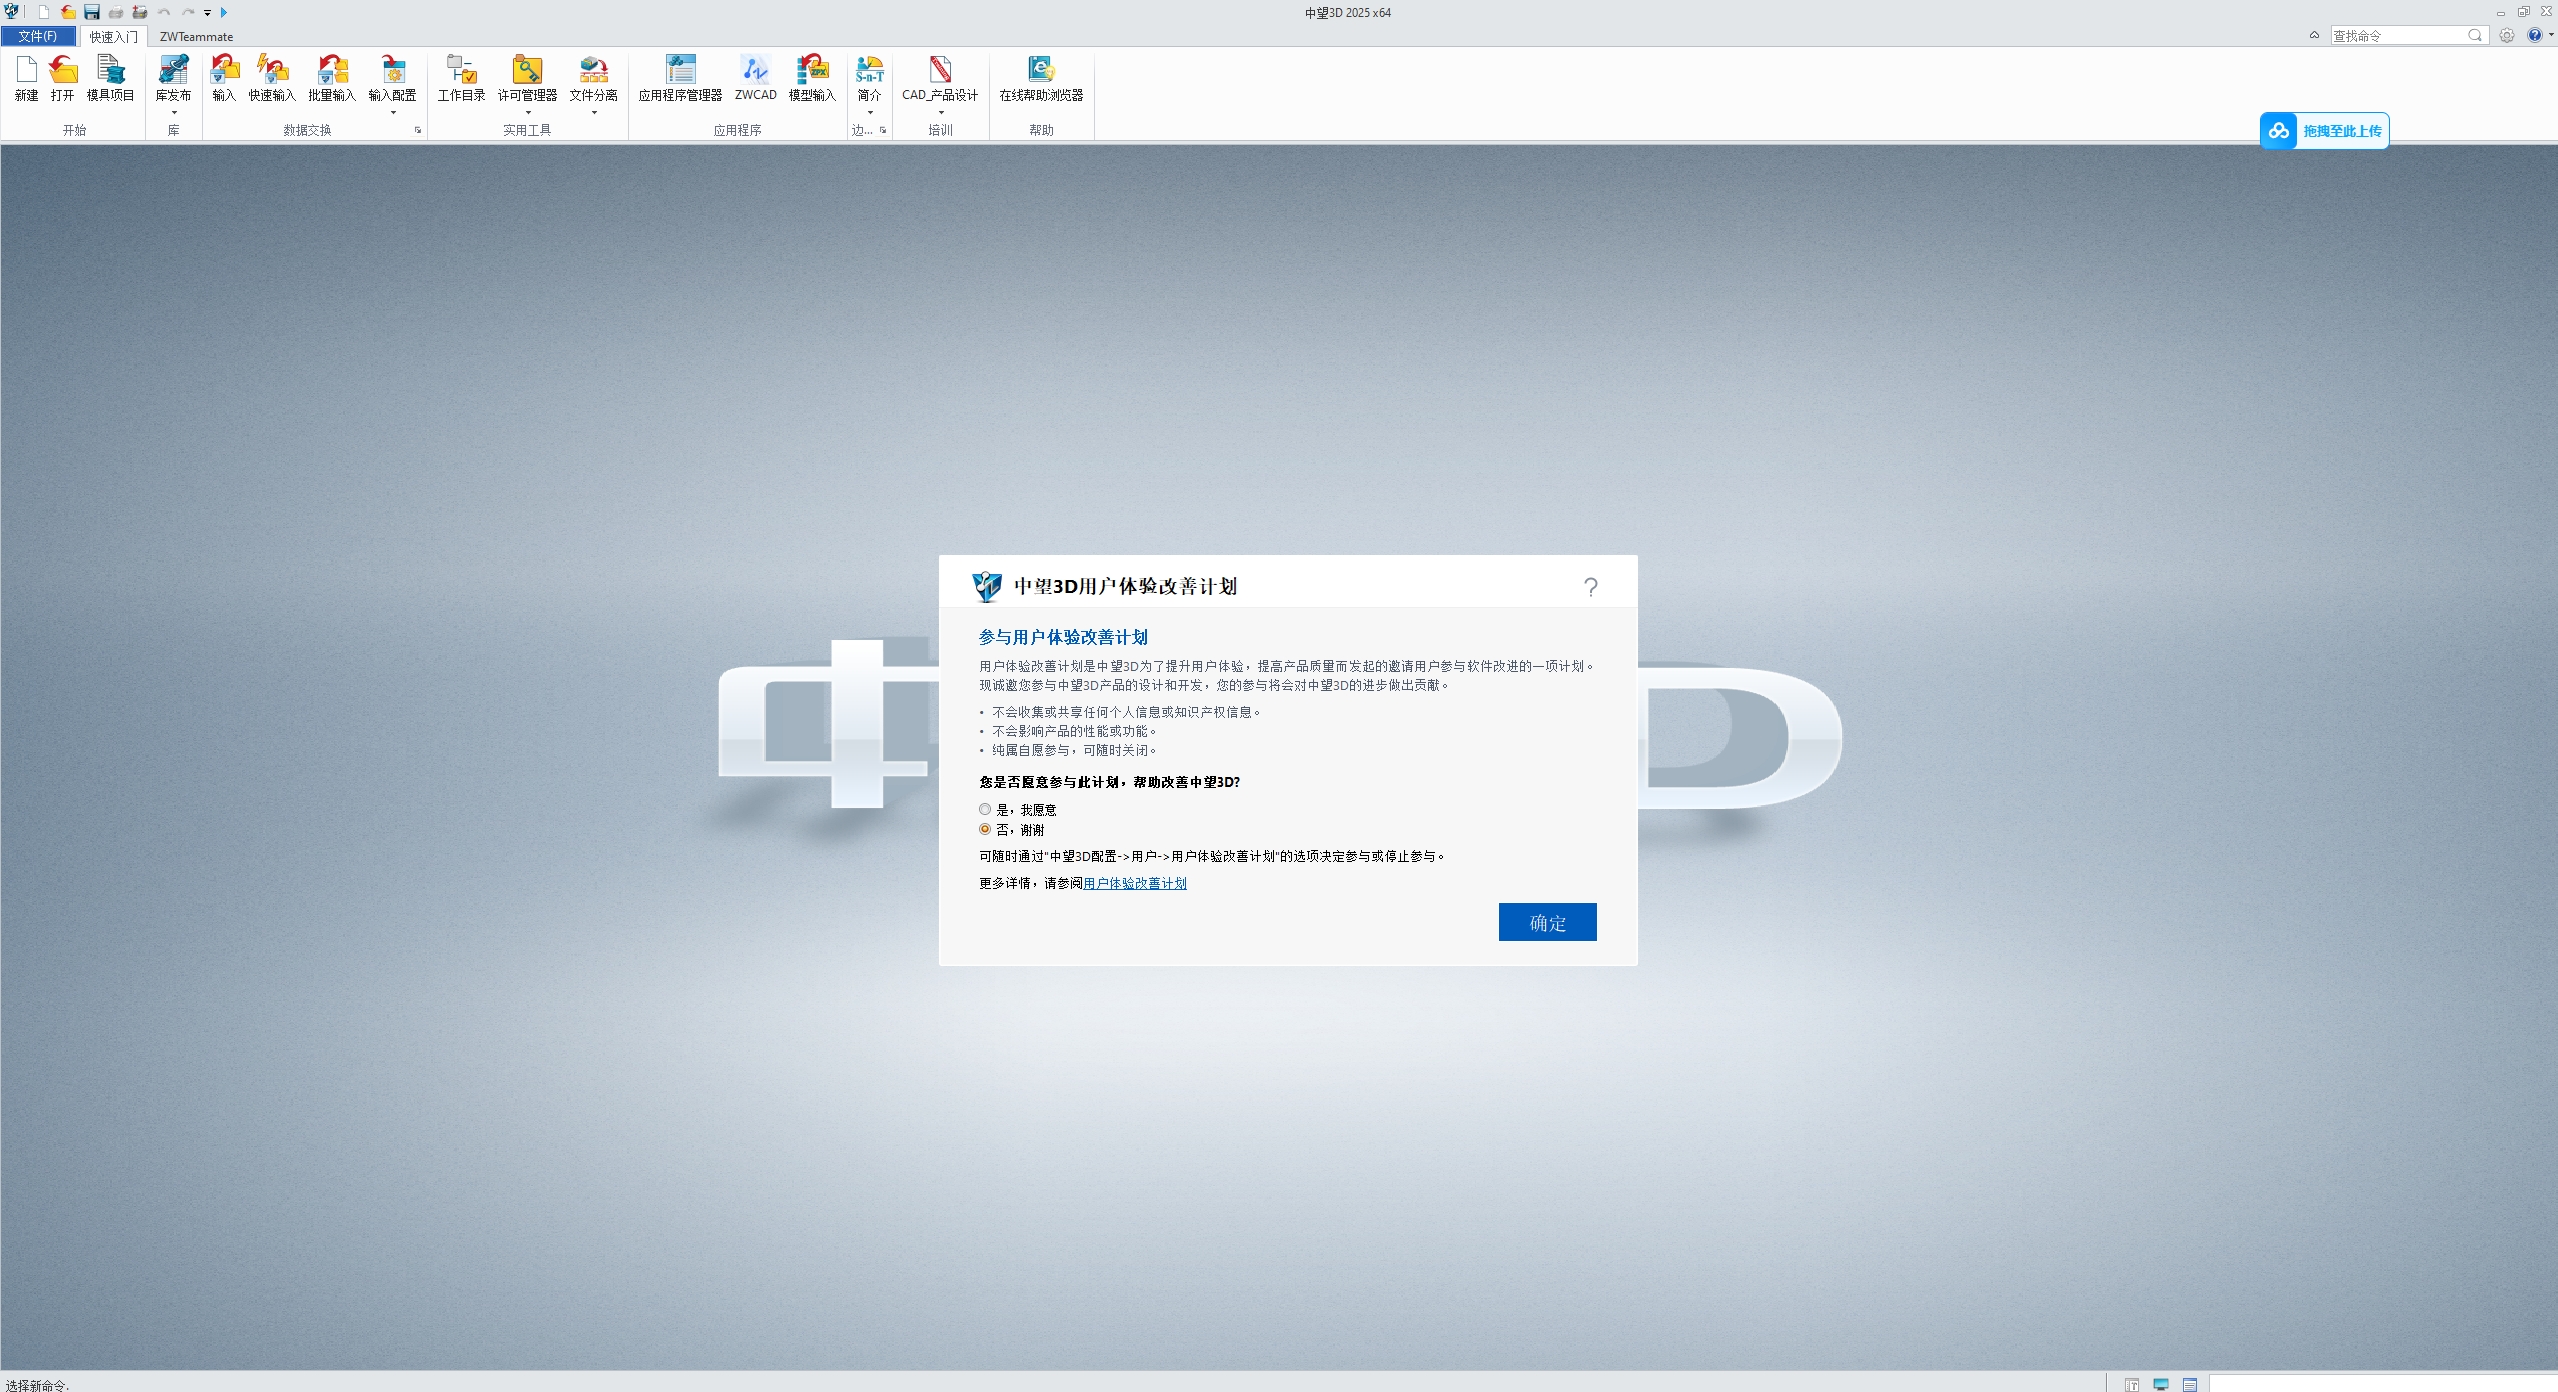2558x1392 pixels.
Task: Select the 是，我愿意 radio option
Action: click(x=985, y=809)
